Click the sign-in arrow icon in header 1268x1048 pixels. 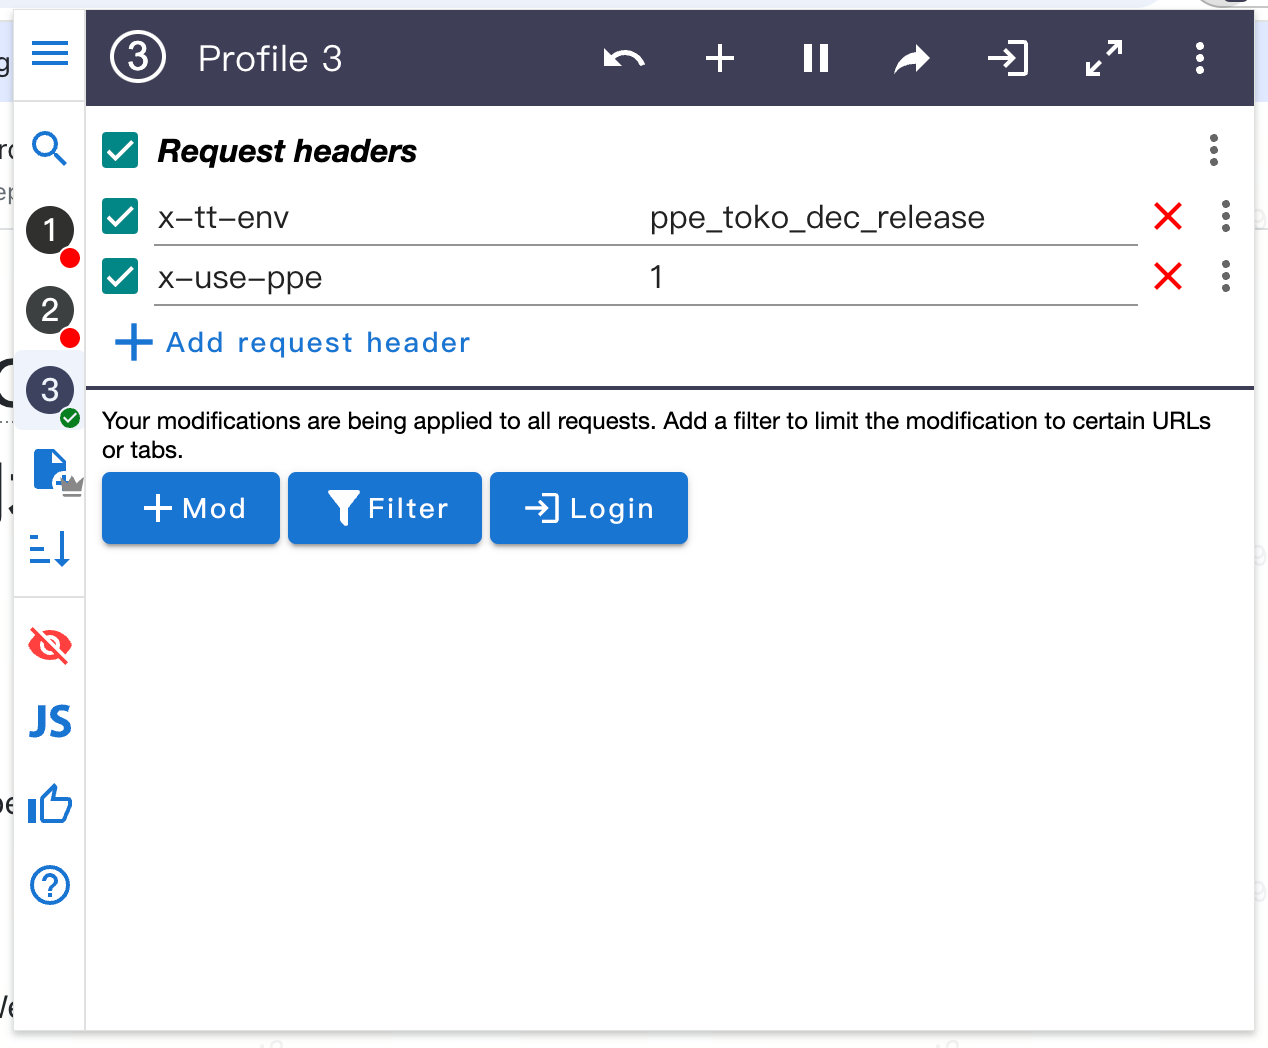(x=1008, y=58)
